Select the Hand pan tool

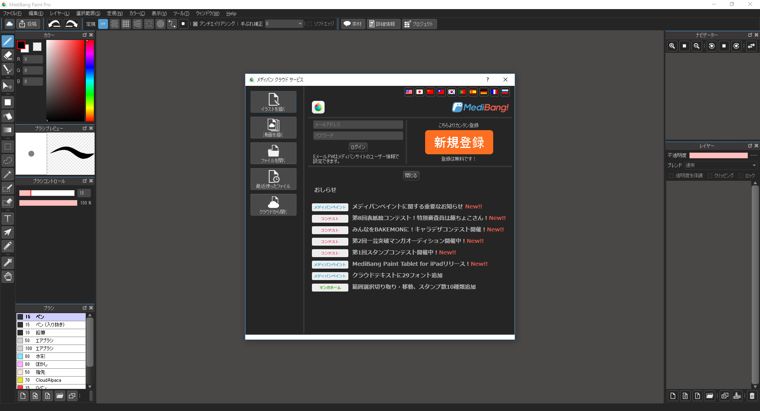7,277
